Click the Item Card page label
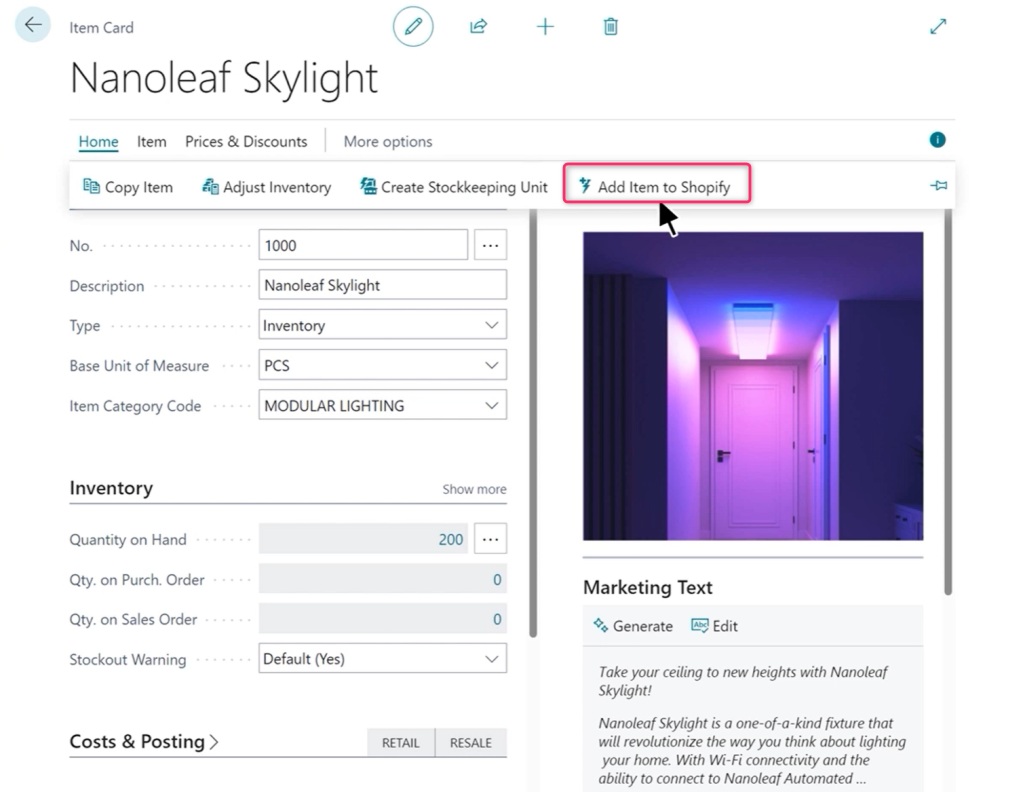 coord(101,27)
